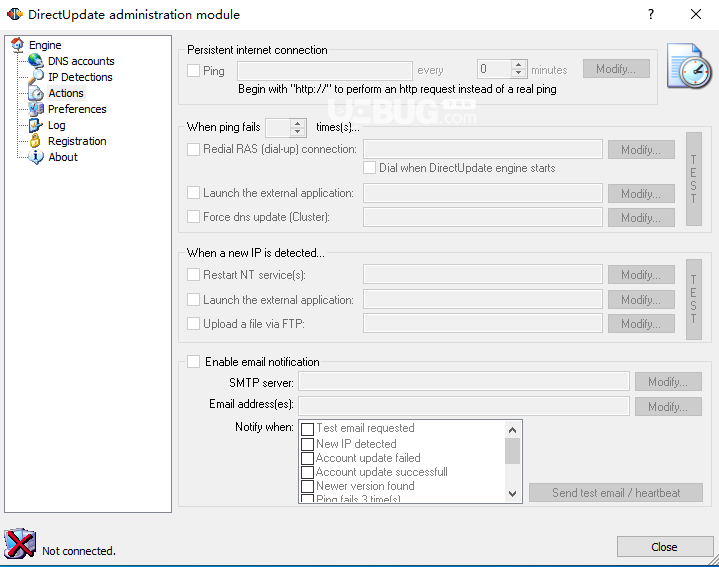Open the Registration section
Image resolution: width=719 pixels, height=567 pixels.
coord(77,141)
